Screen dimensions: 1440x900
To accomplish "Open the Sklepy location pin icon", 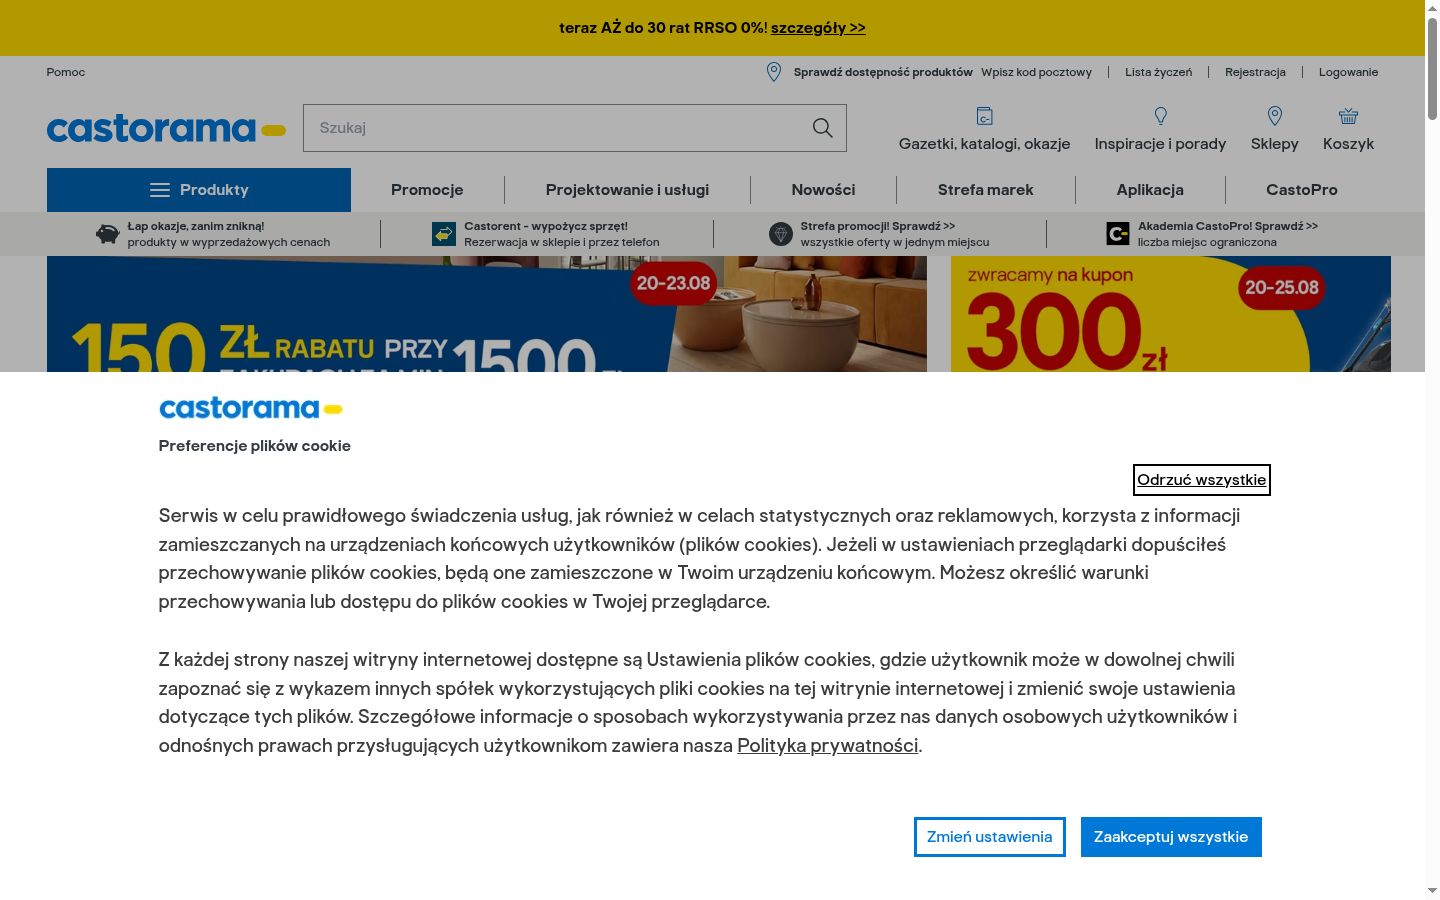I will coord(1274,116).
